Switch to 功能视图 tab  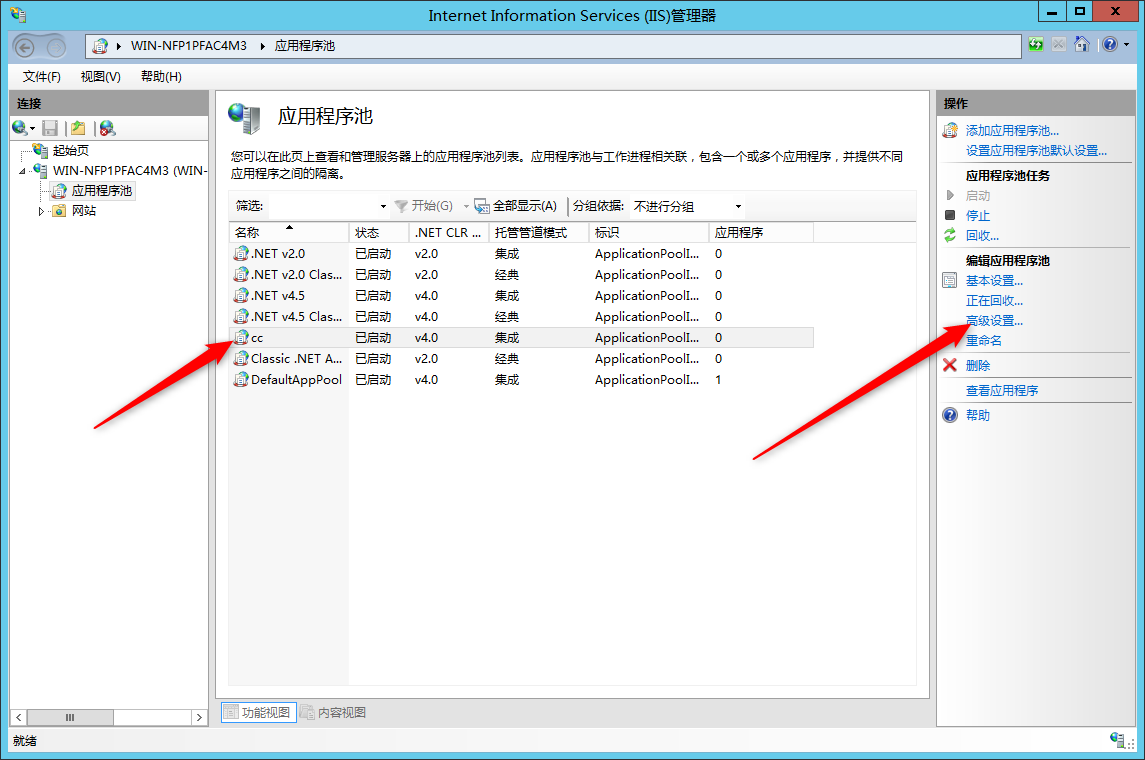pyautogui.click(x=259, y=713)
